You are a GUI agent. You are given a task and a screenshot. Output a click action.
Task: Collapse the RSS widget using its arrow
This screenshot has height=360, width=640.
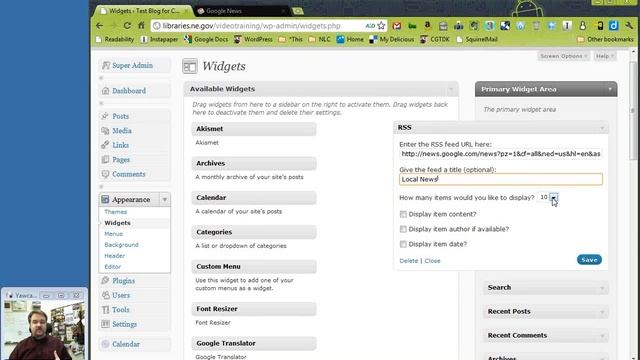pos(602,128)
